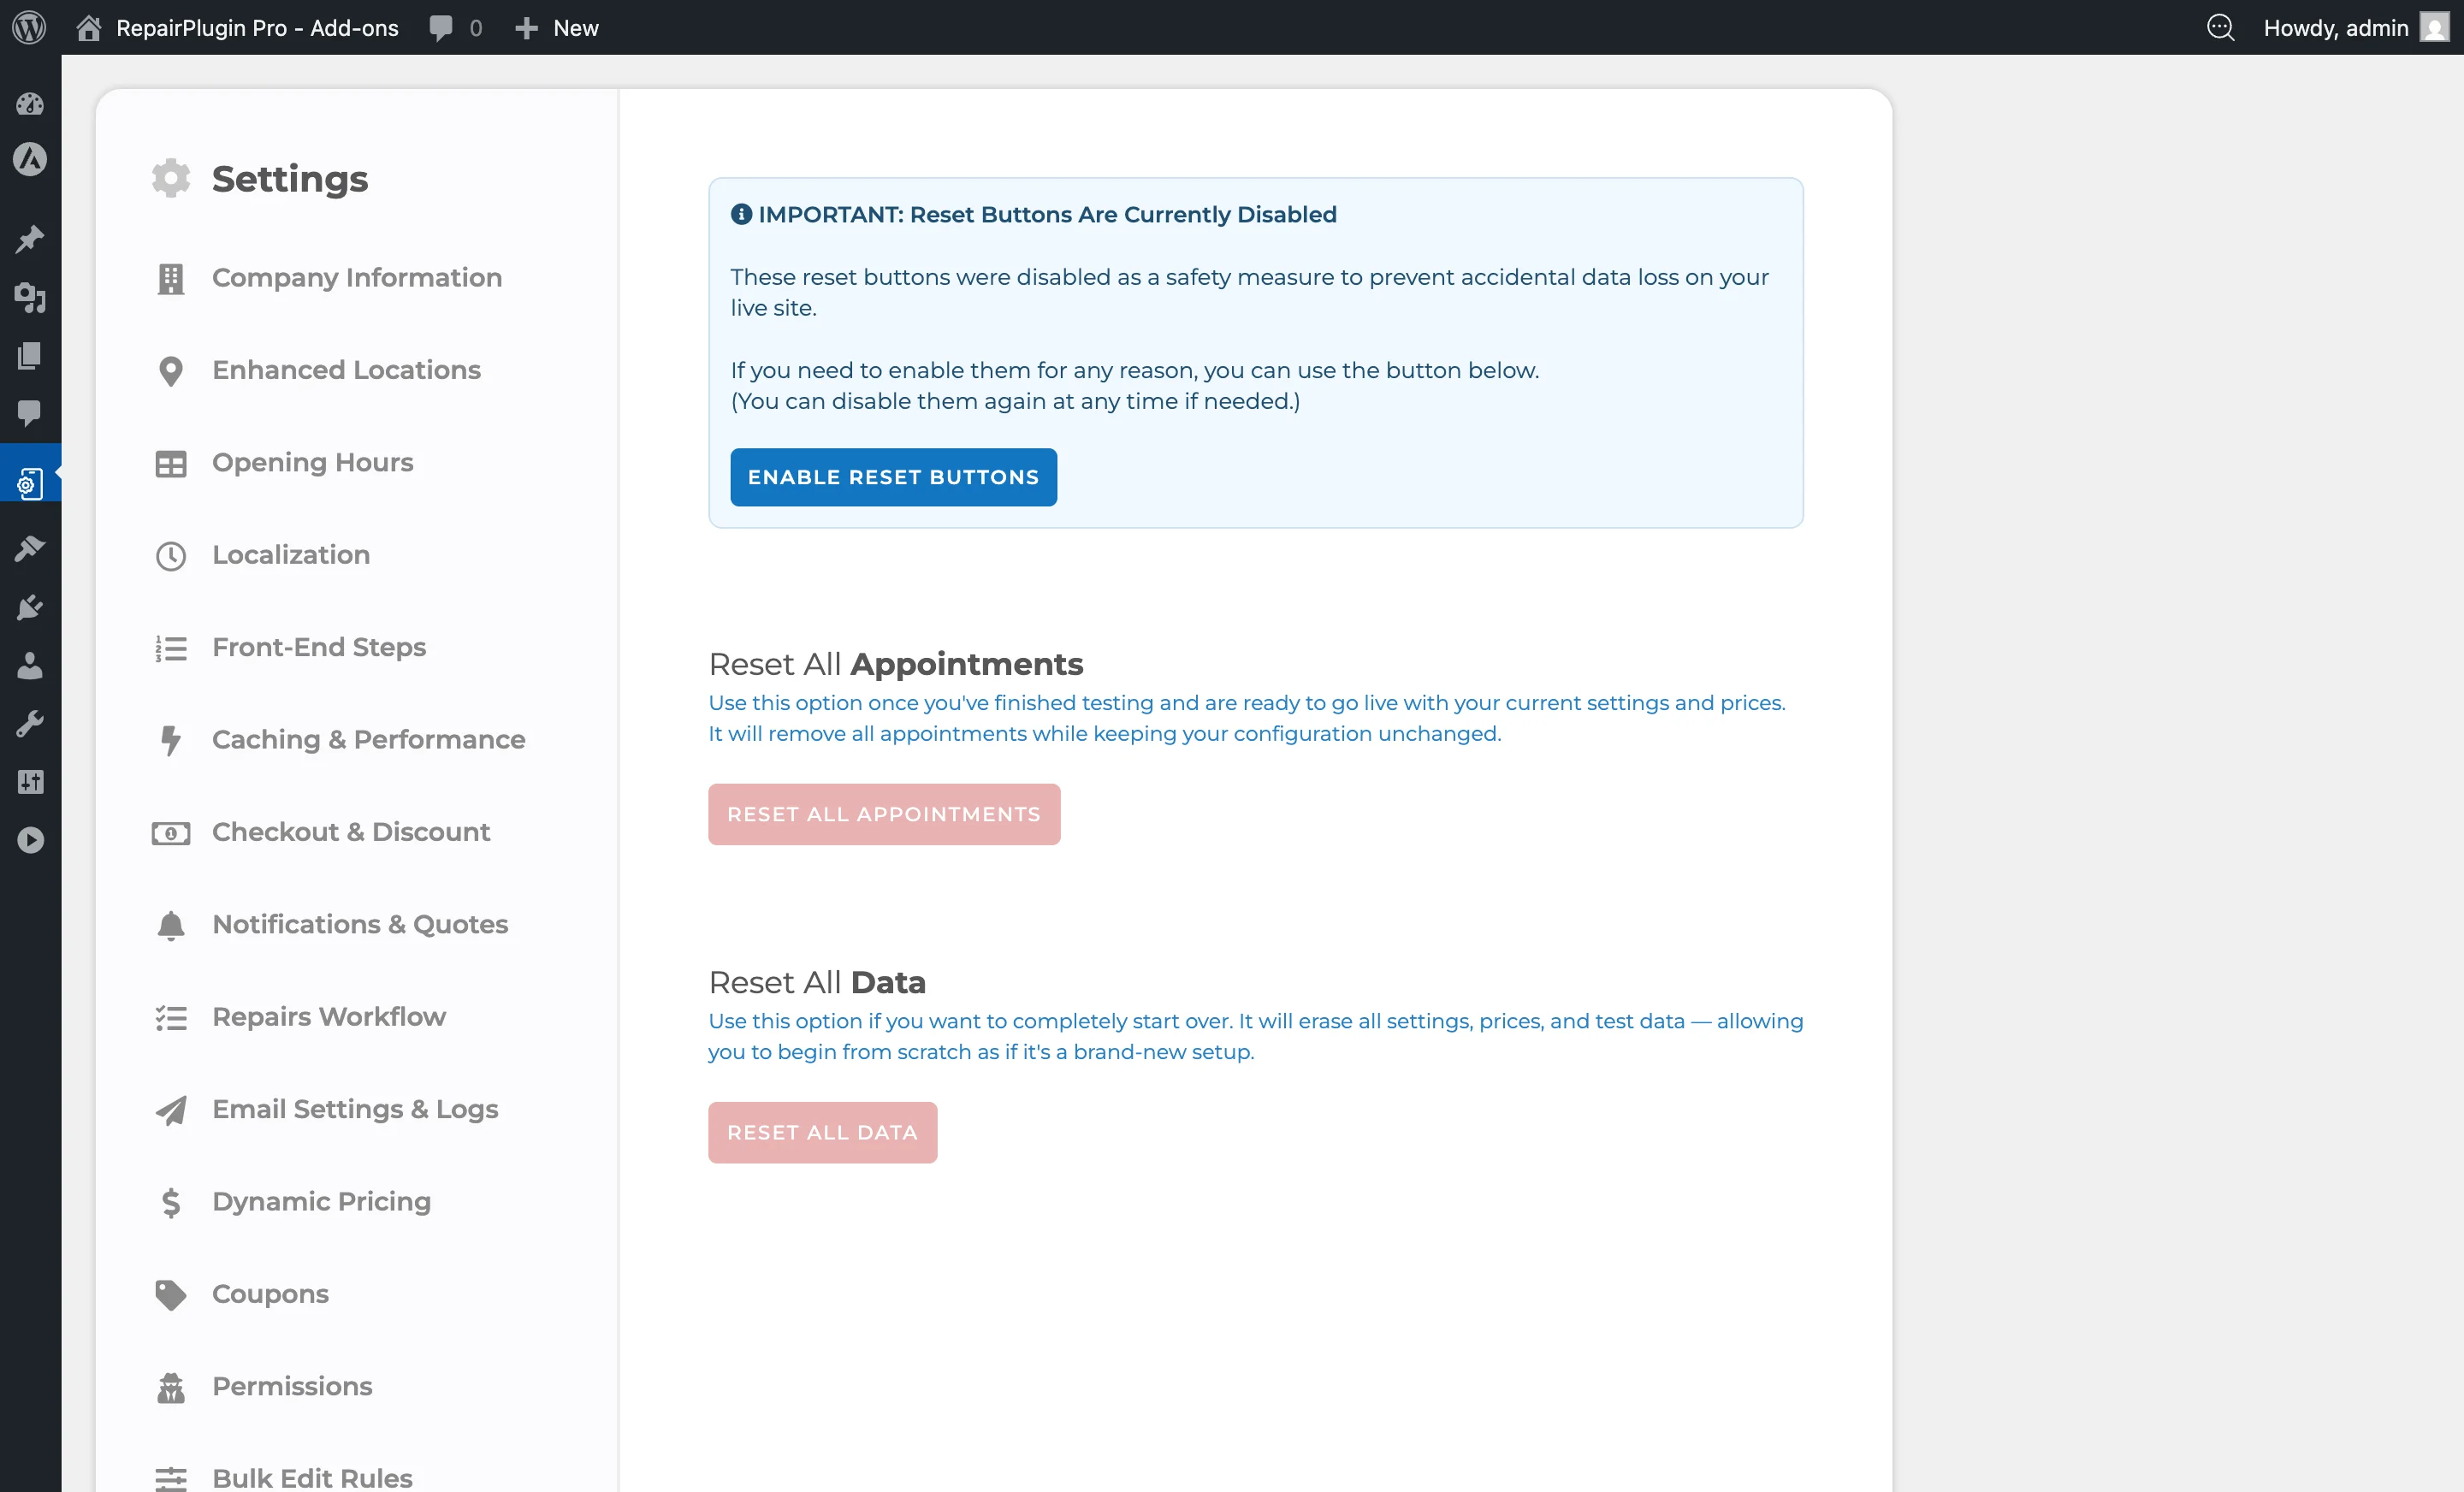Open the Pages icon in the sidebar
The width and height of the screenshot is (2464, 1492).
30,356
